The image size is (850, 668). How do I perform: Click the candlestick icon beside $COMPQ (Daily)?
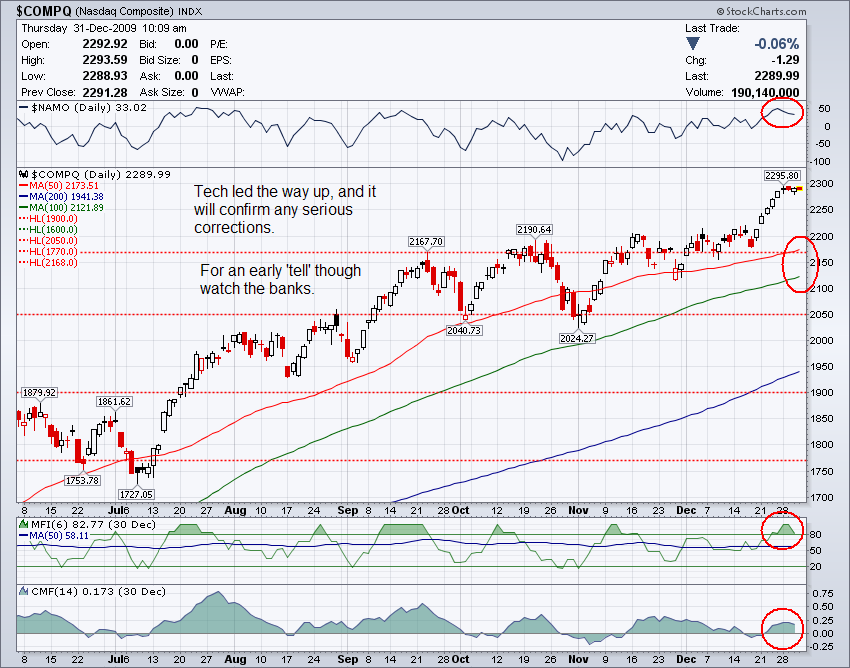[23, 175]
